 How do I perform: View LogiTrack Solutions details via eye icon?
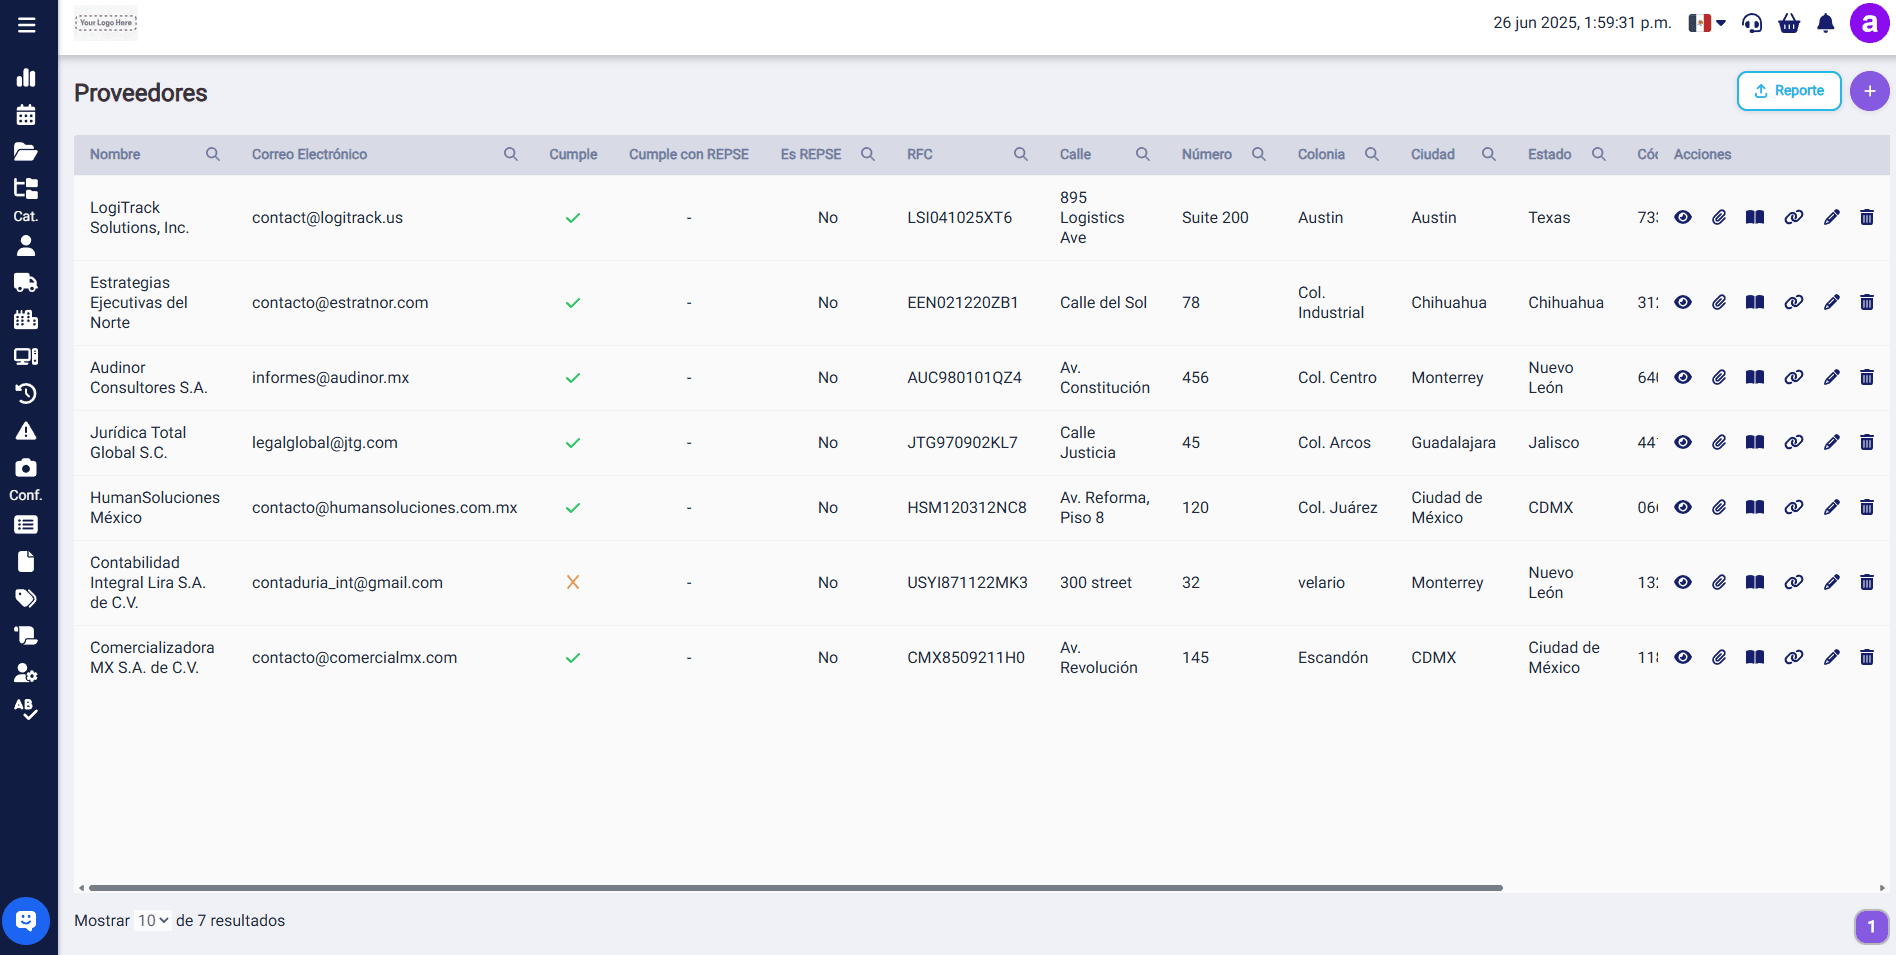(1683, 217)
